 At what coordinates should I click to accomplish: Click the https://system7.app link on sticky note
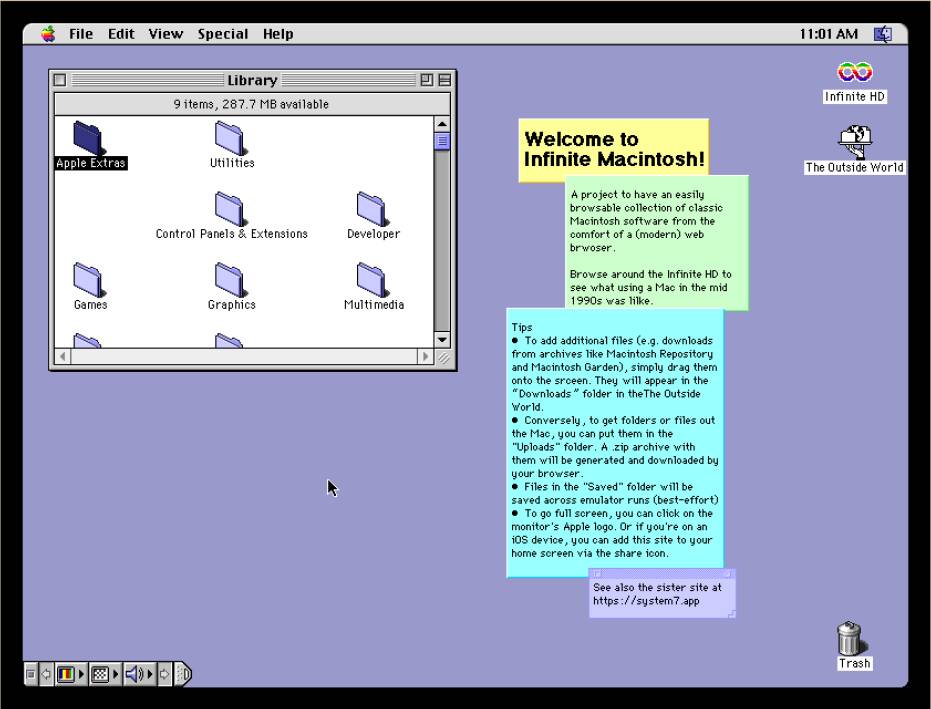click(x=646, y=600)
